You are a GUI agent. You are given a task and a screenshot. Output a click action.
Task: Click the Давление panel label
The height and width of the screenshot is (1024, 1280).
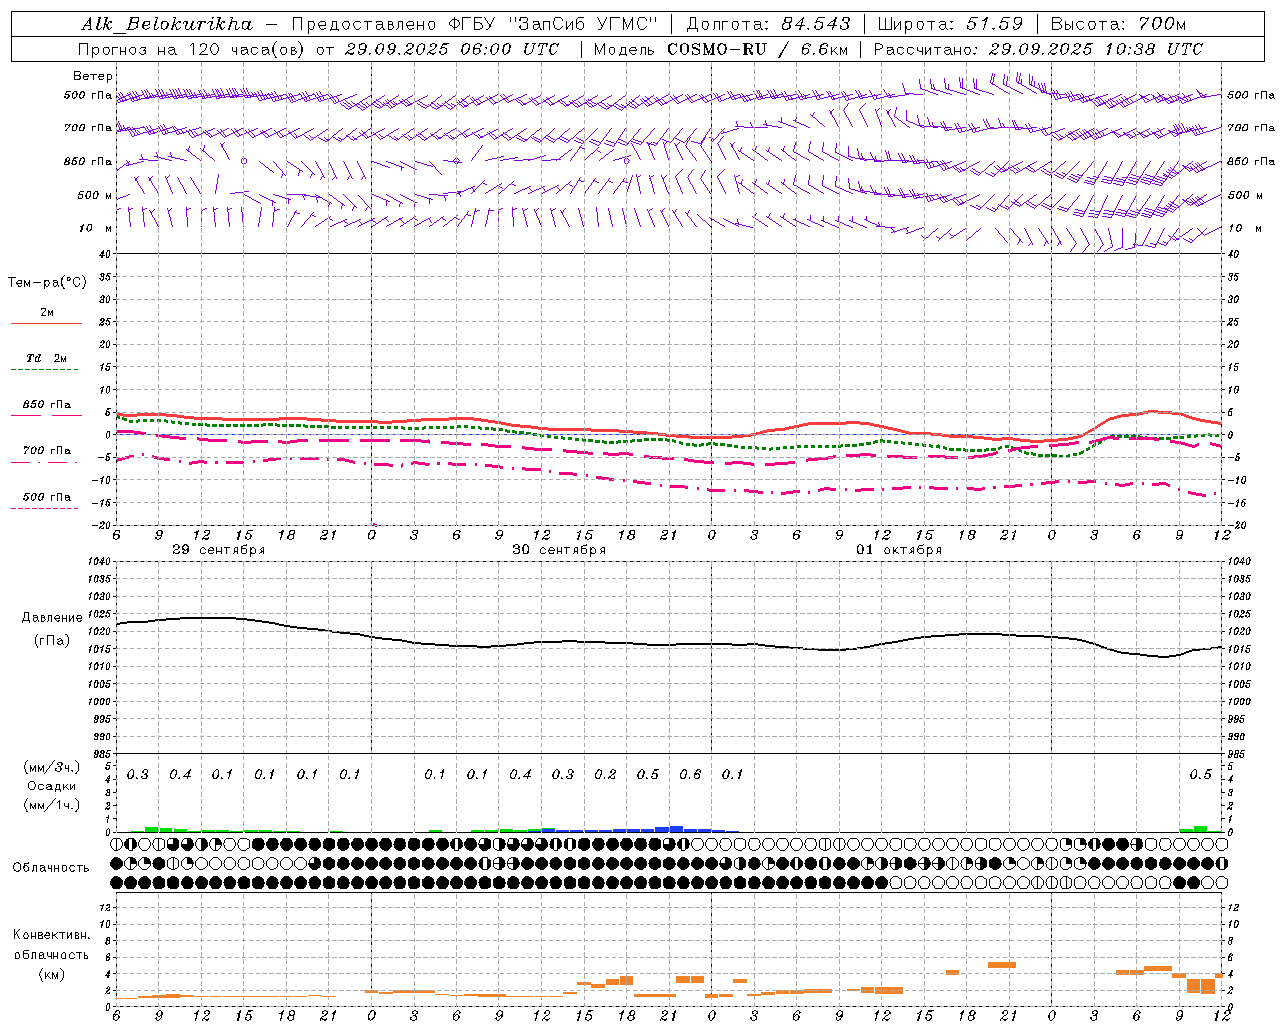coord(52,618)
